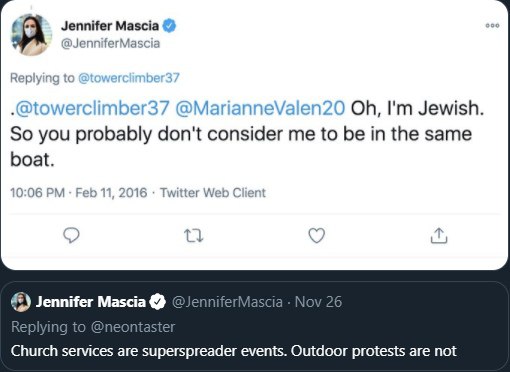Click the reply speech bubble icon

click(71, 235)
